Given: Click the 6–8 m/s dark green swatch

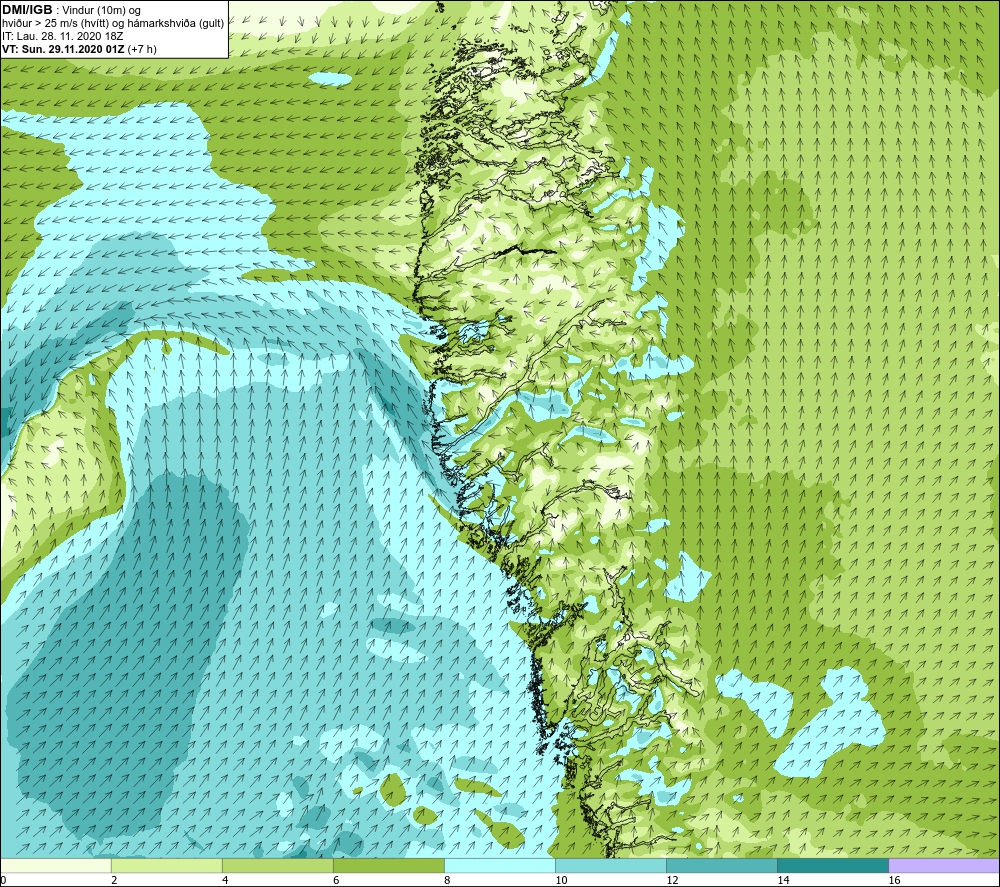Looking at the screenshot, I should (x=389, y=865).
